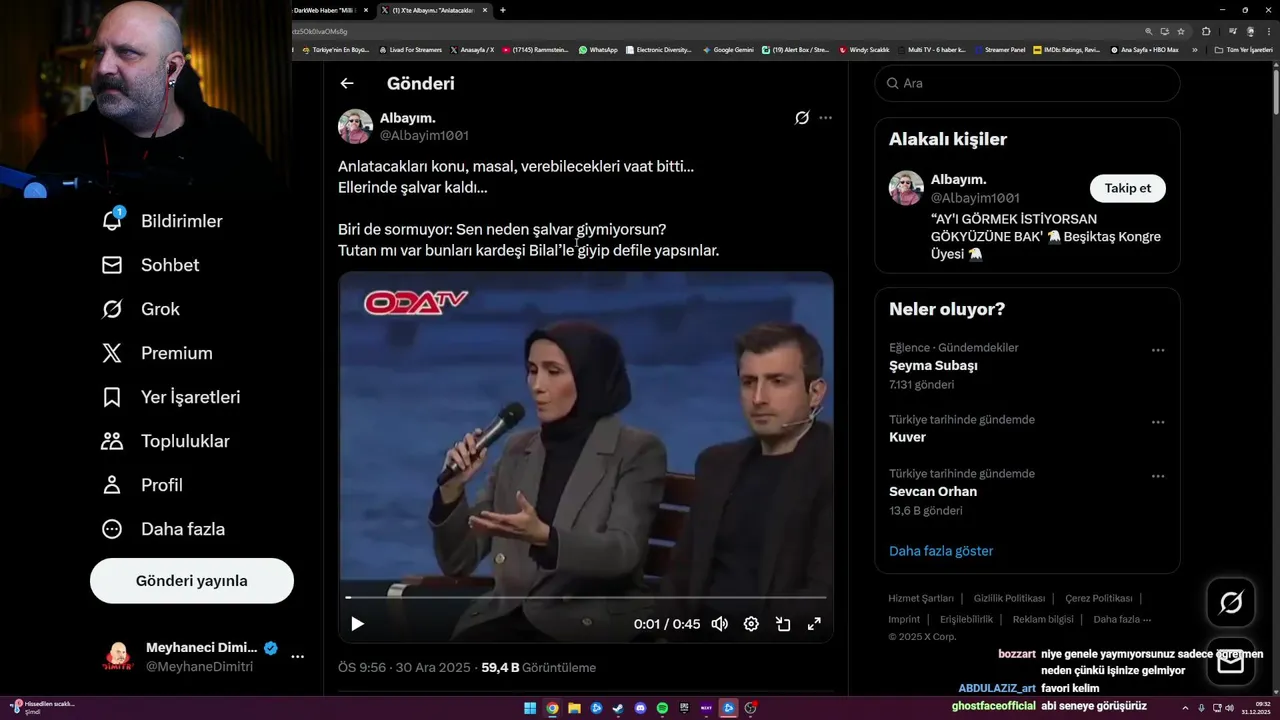The image size is (1280, 720).
Task: Open options dots for Kuver trend
Action: [1158, 422]
